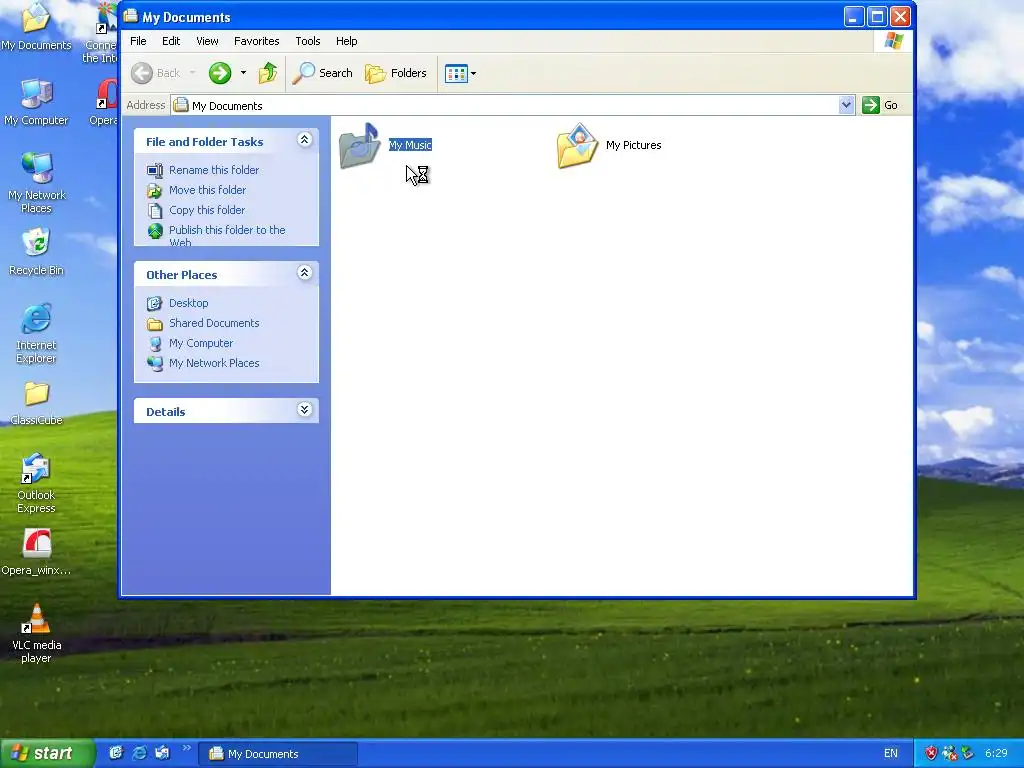
Task: Open the Edit menu
Action: tap(171, 41)
